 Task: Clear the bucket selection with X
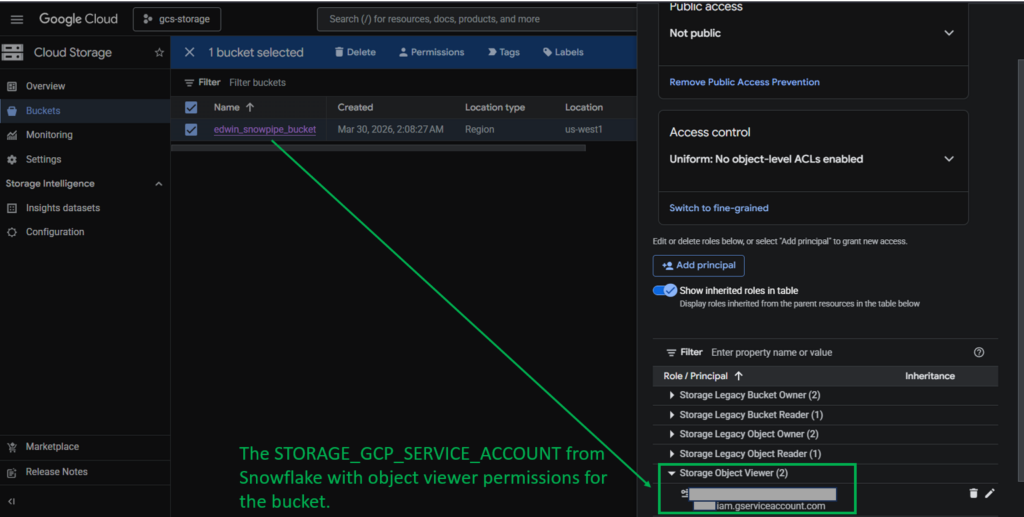click(189, 52)
